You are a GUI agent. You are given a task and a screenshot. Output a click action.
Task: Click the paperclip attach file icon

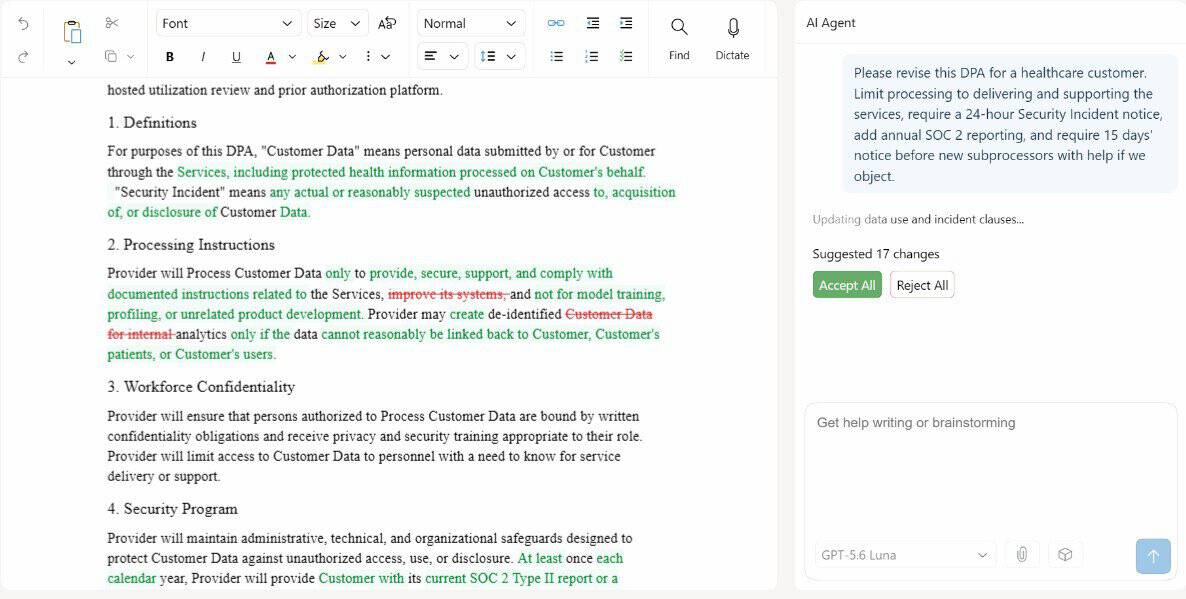[x=1022, y=554]
